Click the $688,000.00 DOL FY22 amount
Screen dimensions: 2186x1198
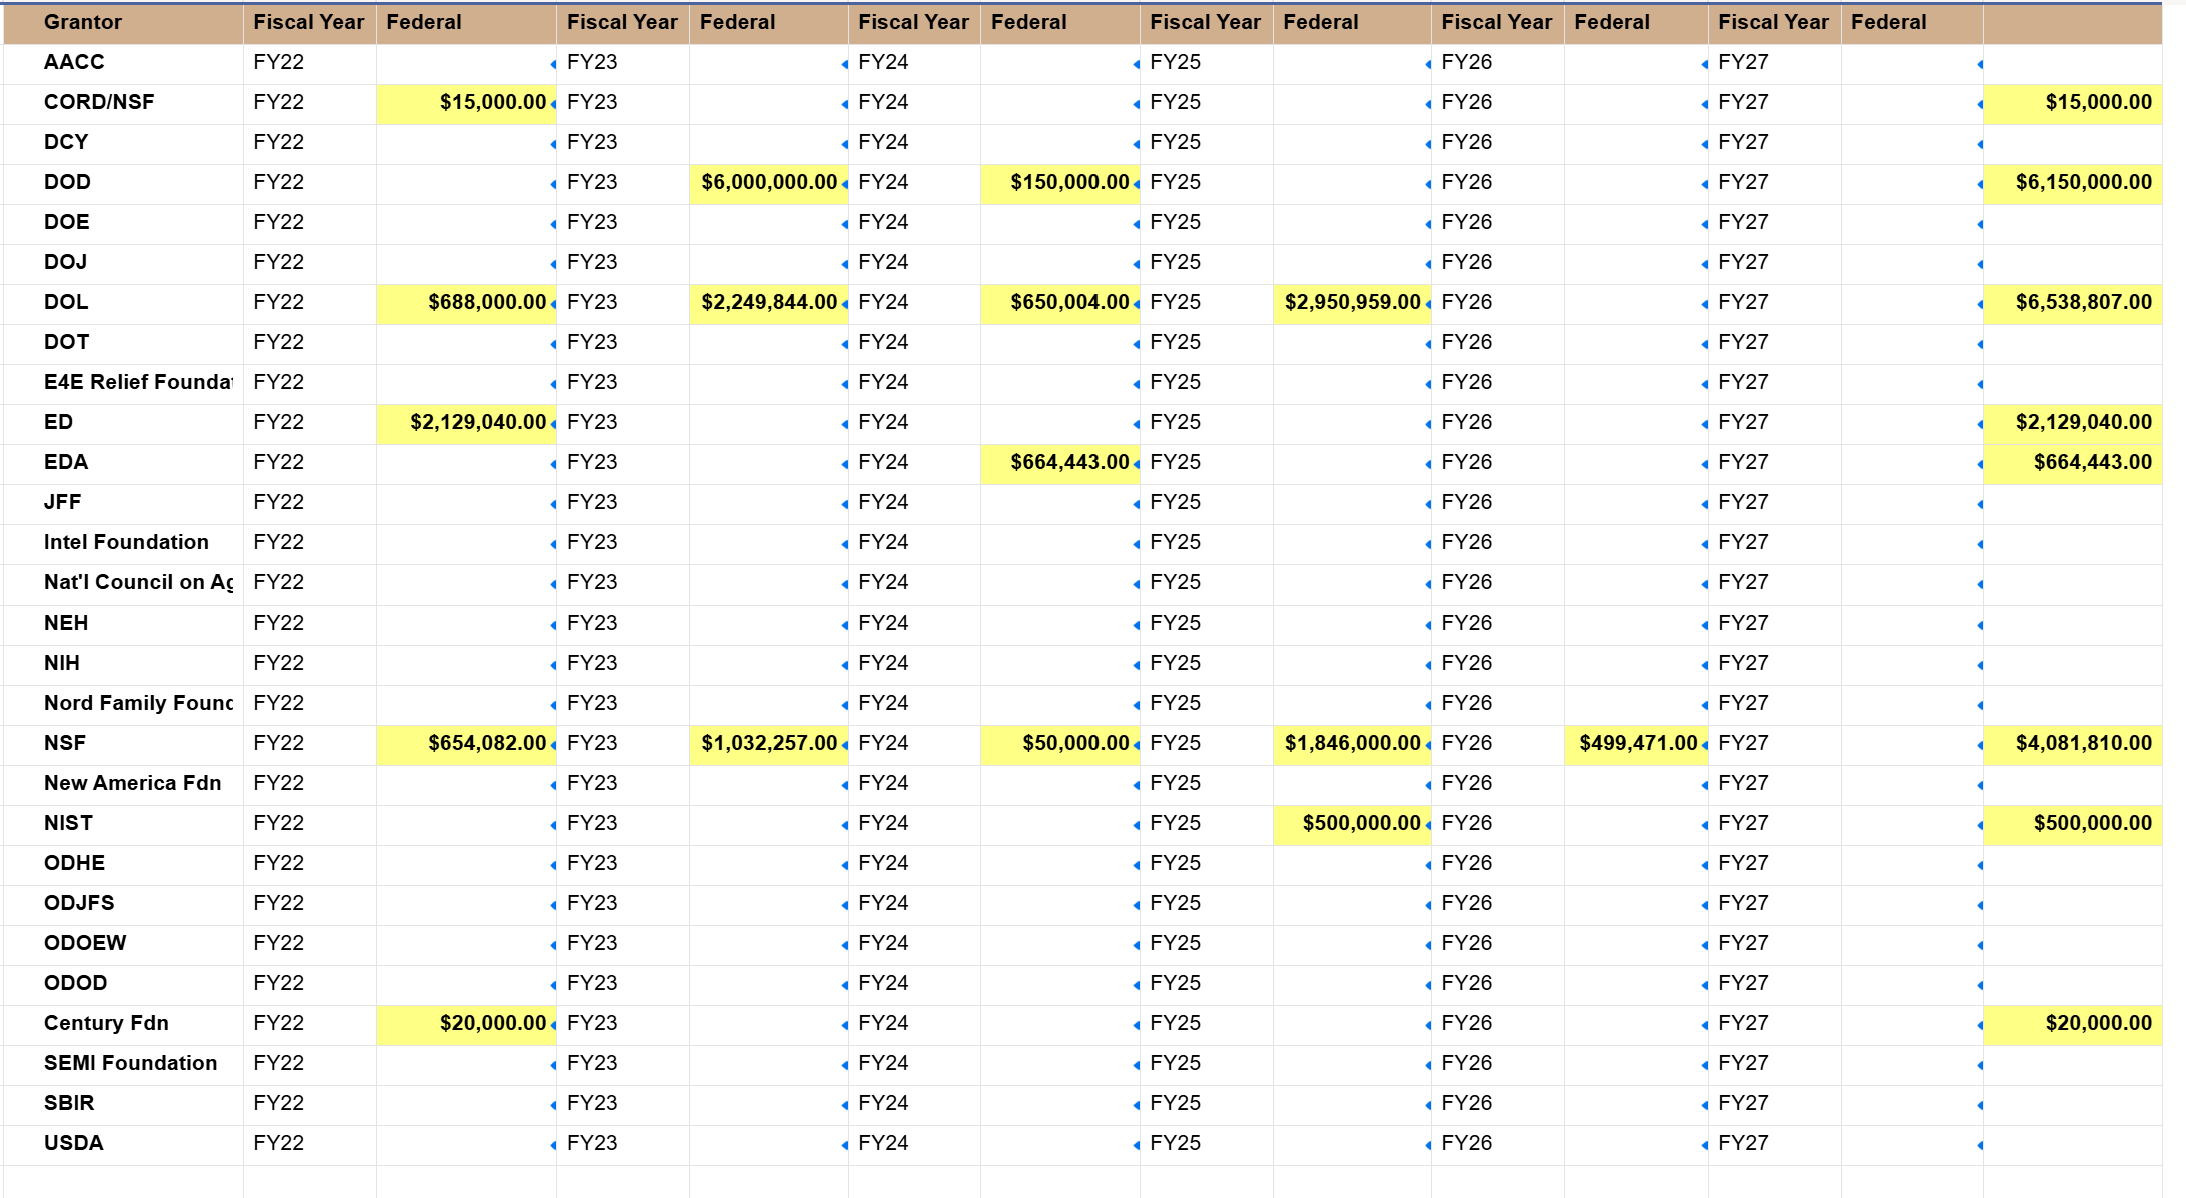[466, 303]
